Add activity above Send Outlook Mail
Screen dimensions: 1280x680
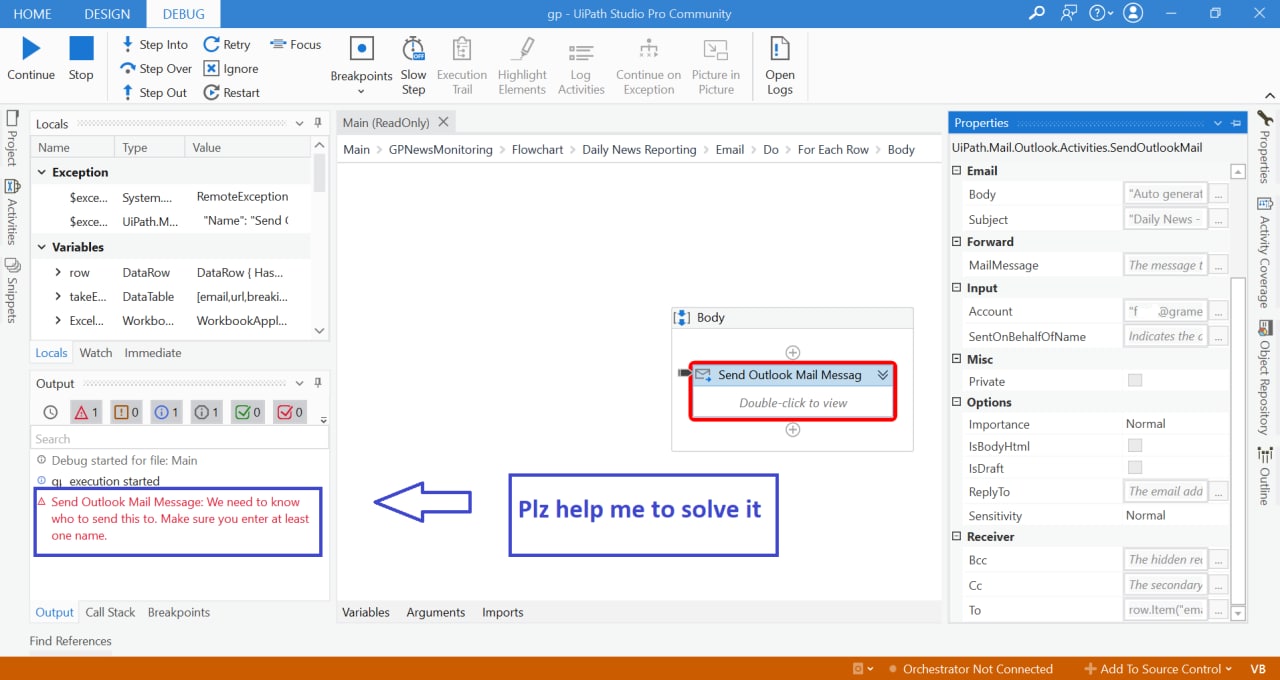click(x=793, y=352)
